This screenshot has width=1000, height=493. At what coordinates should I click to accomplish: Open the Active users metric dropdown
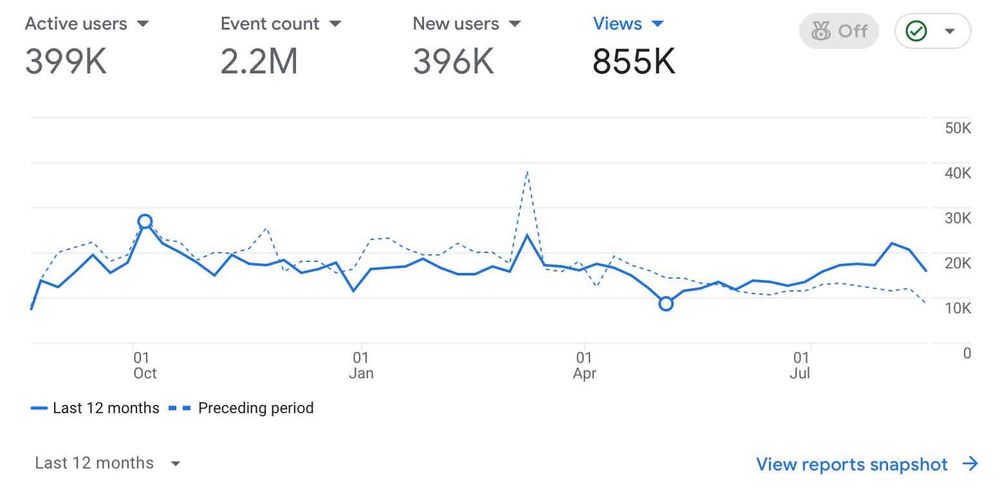[x=142, y=23]
